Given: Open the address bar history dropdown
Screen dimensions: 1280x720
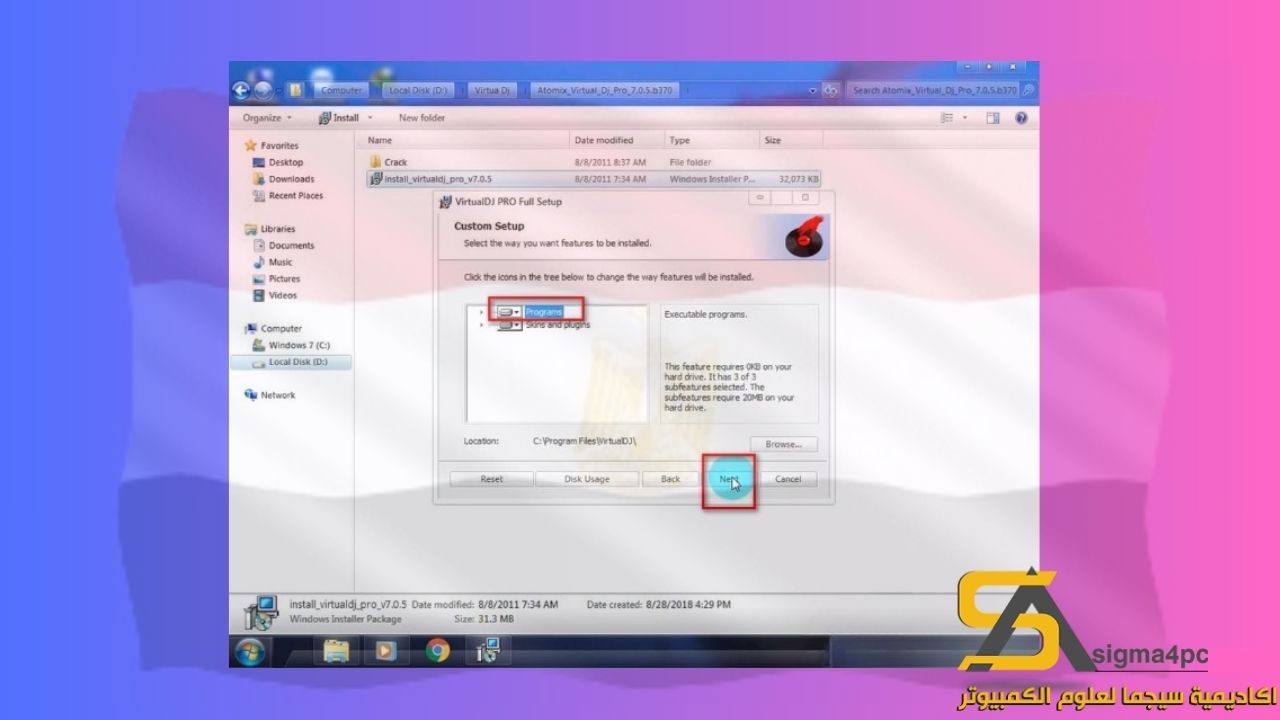Looking at the screenshot, I should coord(812,91).
